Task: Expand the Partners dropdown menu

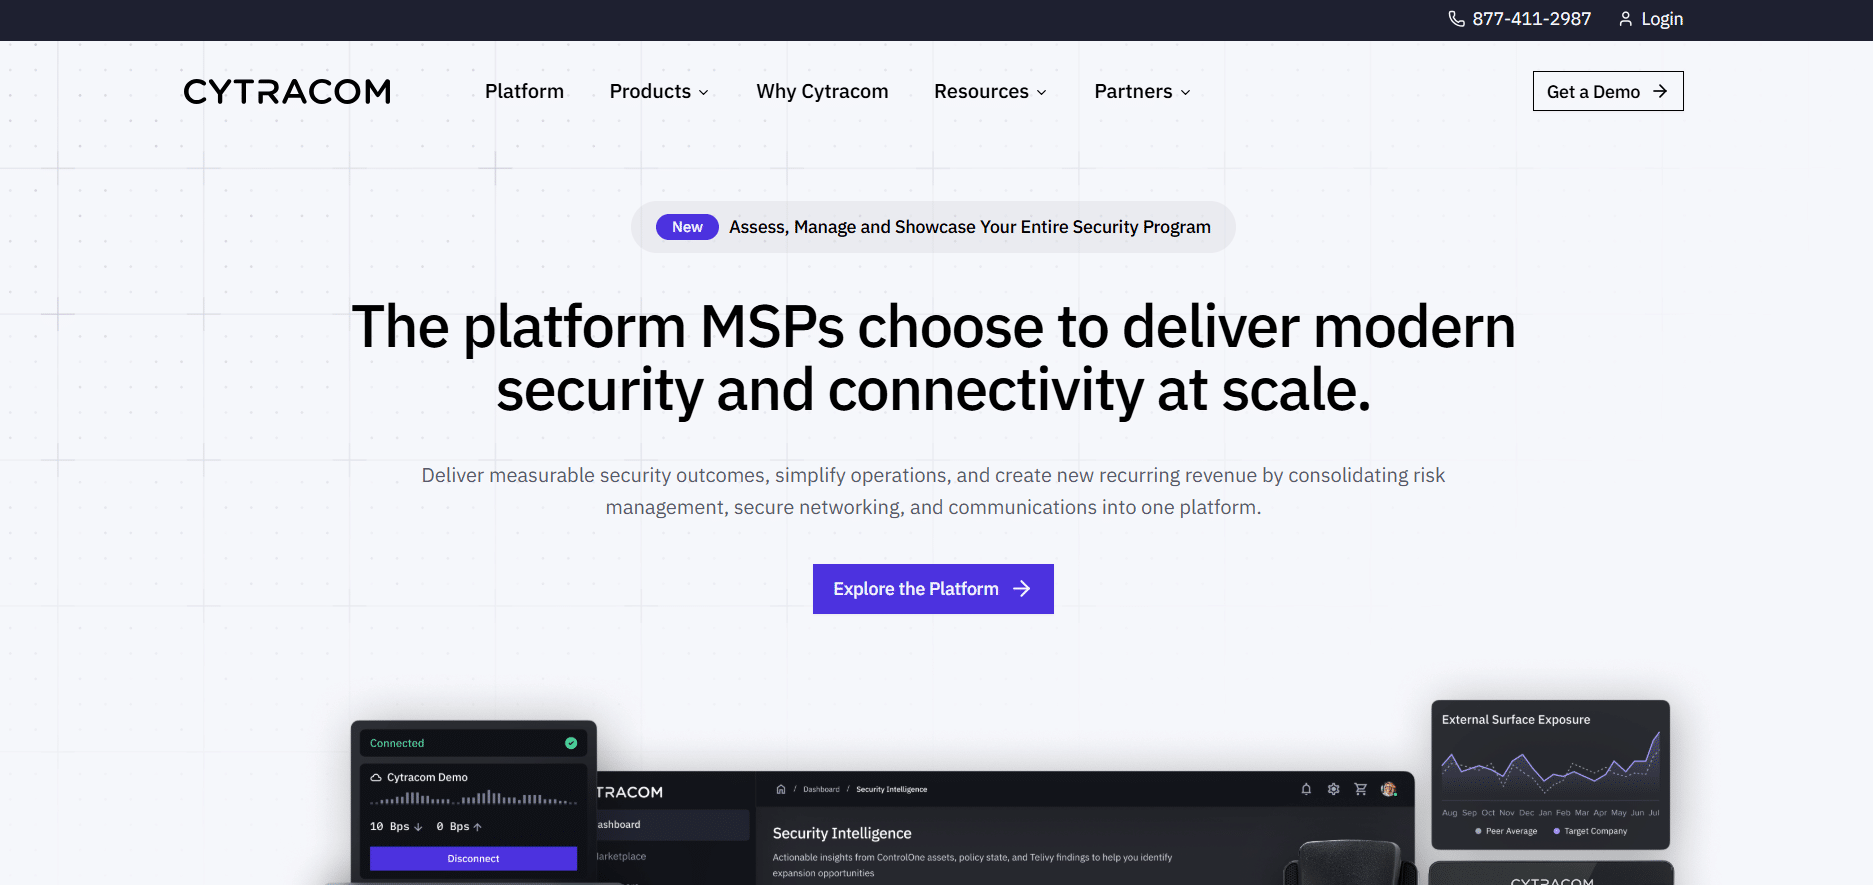Action: (x=1142, y=91)
